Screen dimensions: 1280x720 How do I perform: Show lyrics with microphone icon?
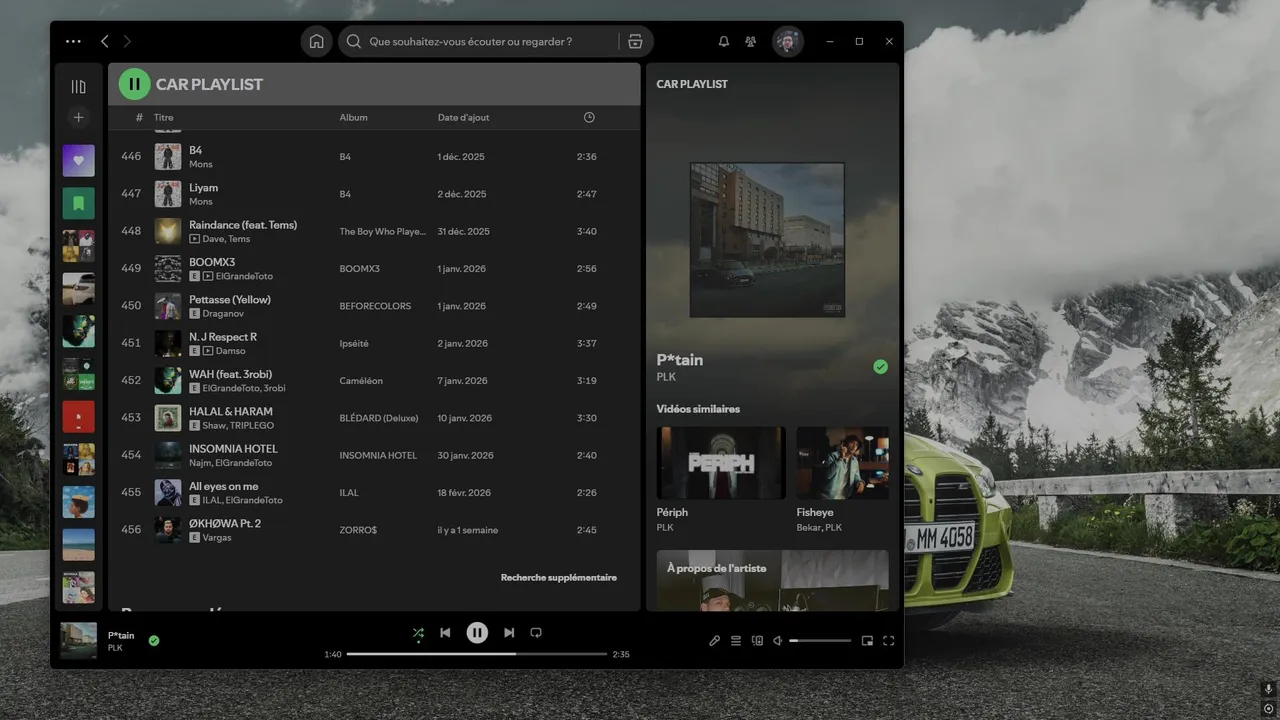pyautogui.click(x=714, y=641)
